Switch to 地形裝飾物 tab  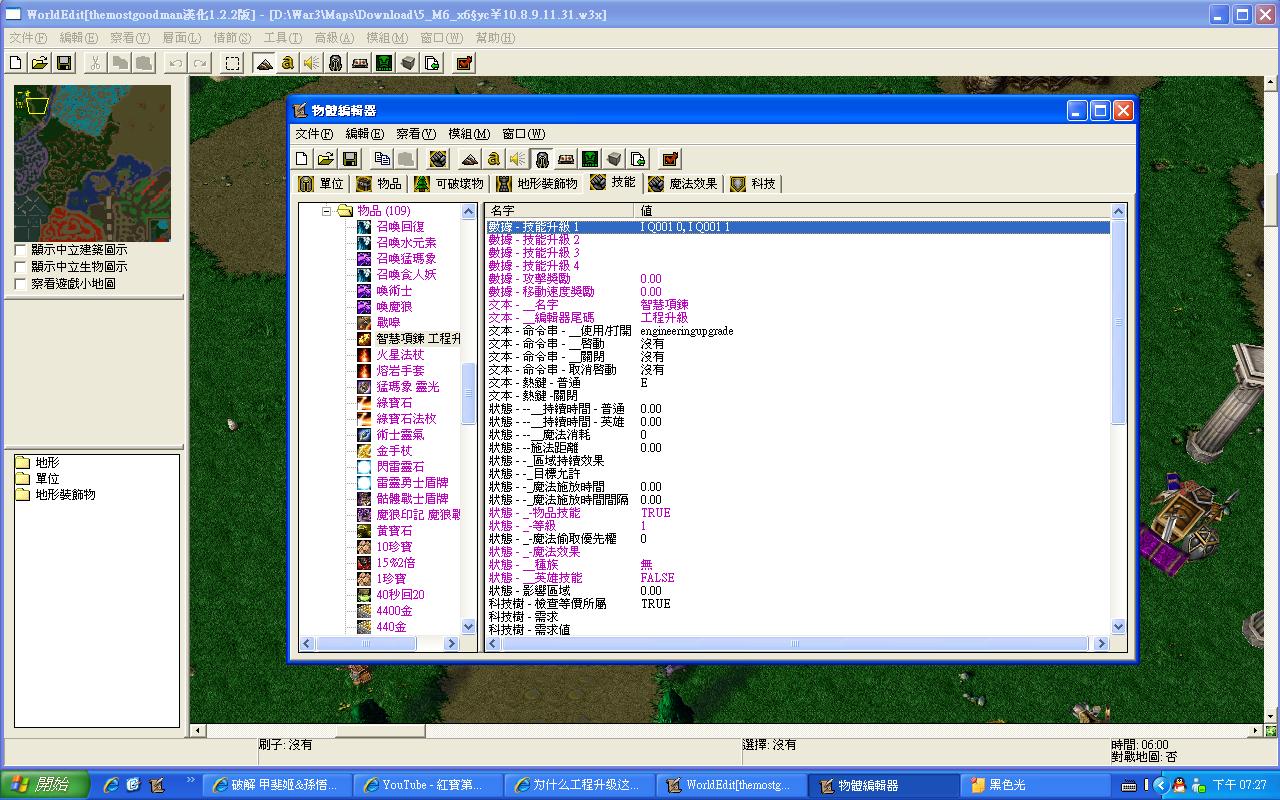point(537,184)
